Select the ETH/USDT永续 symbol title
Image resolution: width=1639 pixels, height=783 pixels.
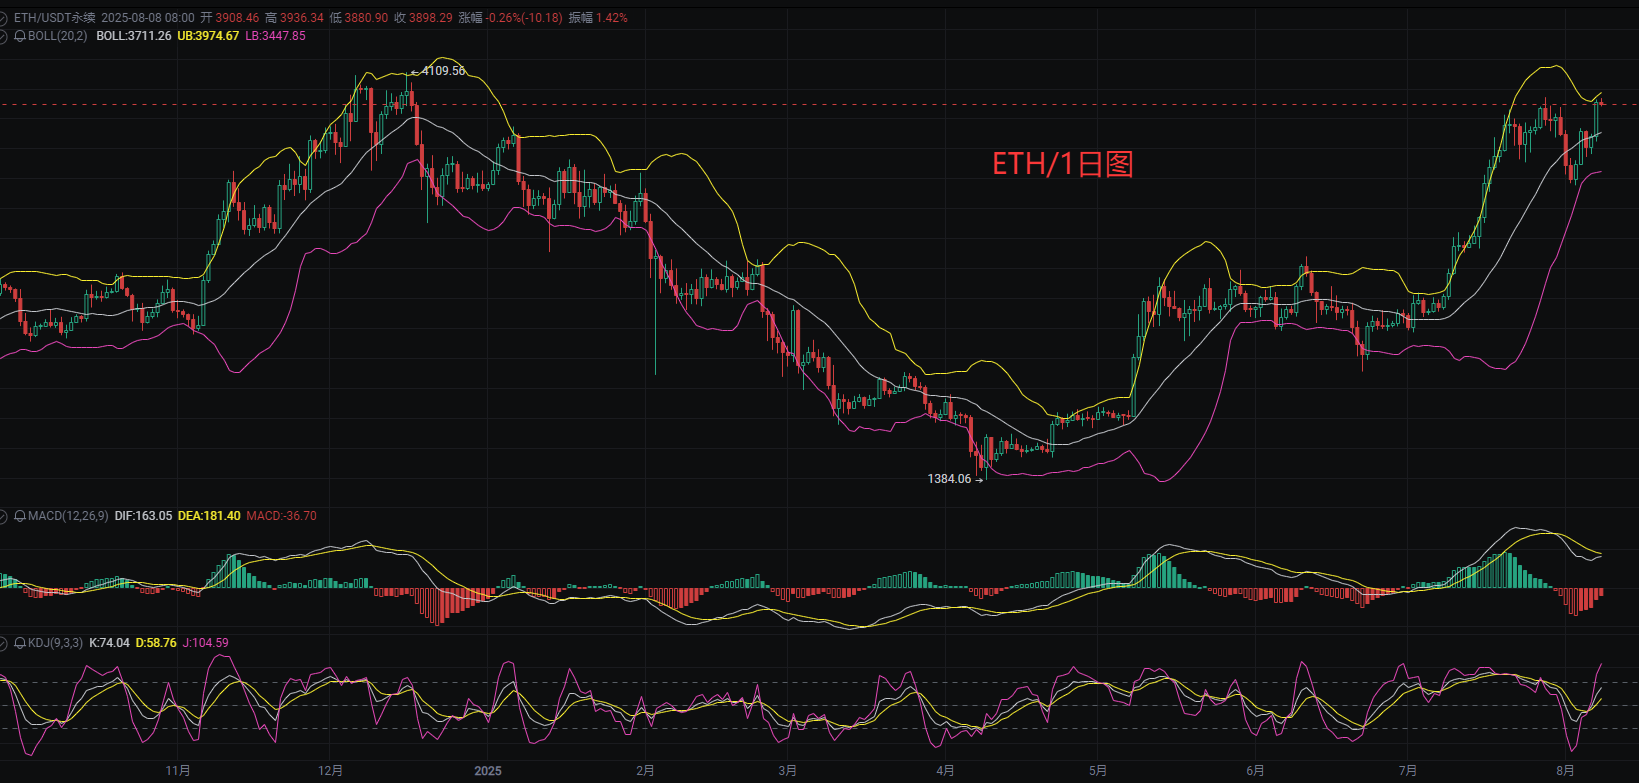[x=55, y=18]
